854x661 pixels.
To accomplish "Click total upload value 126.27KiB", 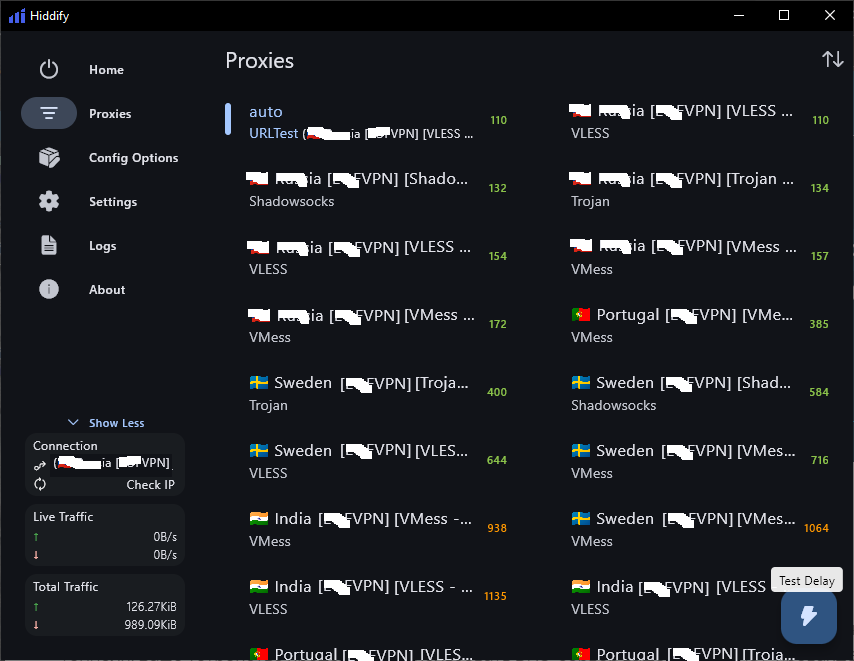I will click(x=151, y=607).
